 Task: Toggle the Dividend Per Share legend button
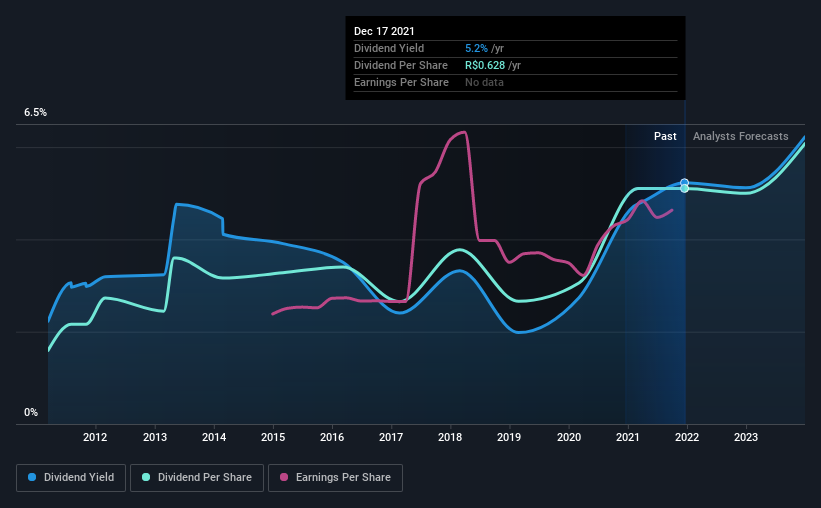click(x=197, y=478)
